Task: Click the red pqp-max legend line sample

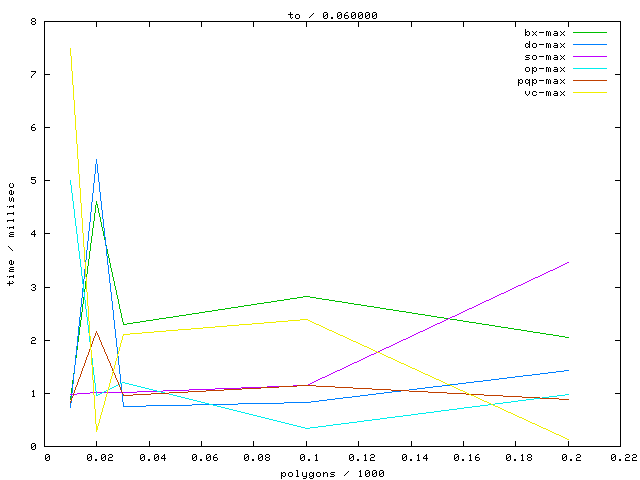Action: (590, 80)
